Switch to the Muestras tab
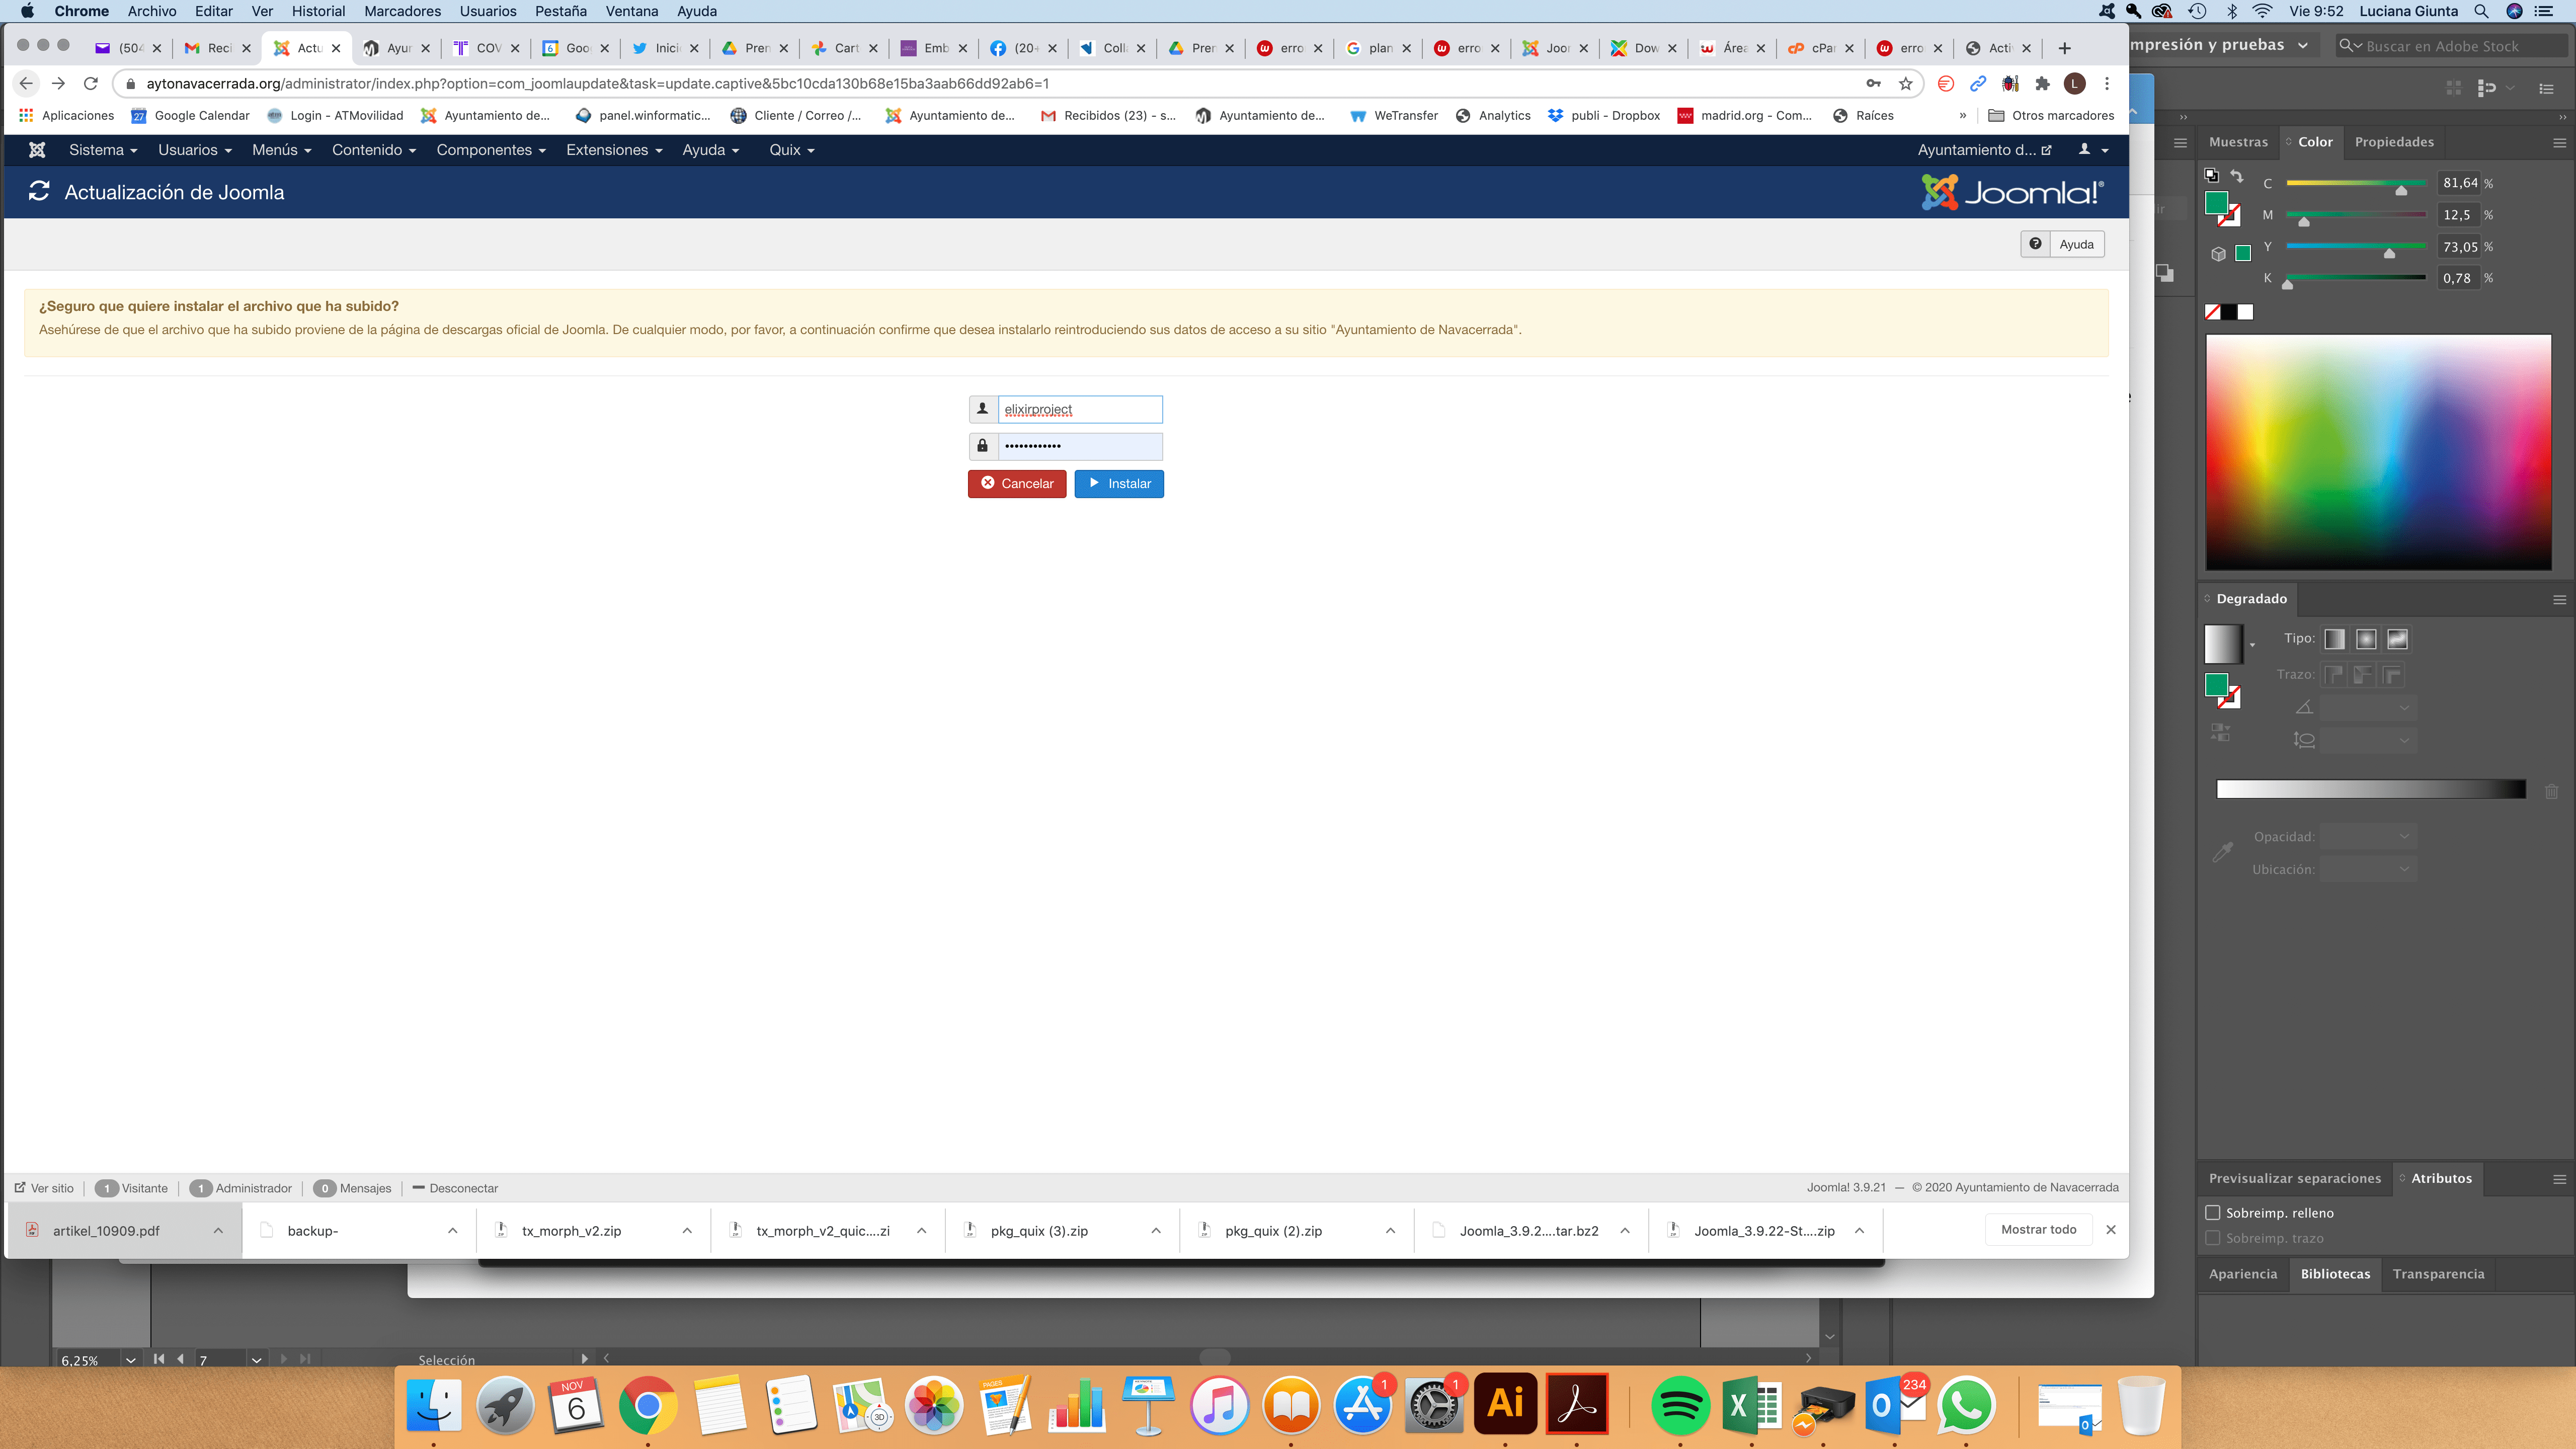This screenshot has height=1449, width=2576. coord(2238,142)
